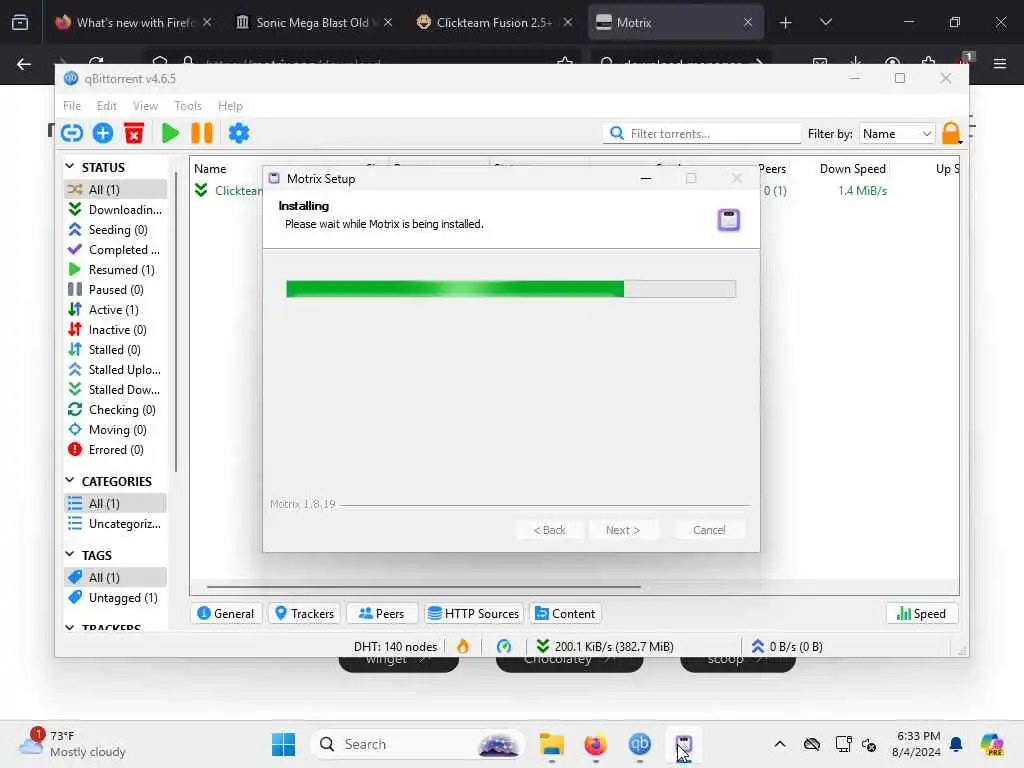The height and width of the screenshot is (768, 1024).
Task: Open File Explorer from the taskbar
Action: tap(551, 744)
